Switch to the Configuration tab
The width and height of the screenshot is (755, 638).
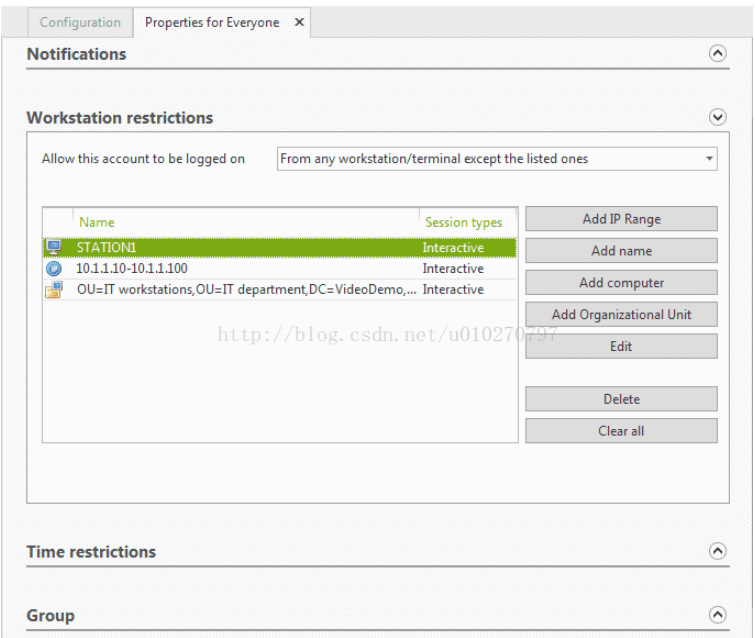[80, 22]
